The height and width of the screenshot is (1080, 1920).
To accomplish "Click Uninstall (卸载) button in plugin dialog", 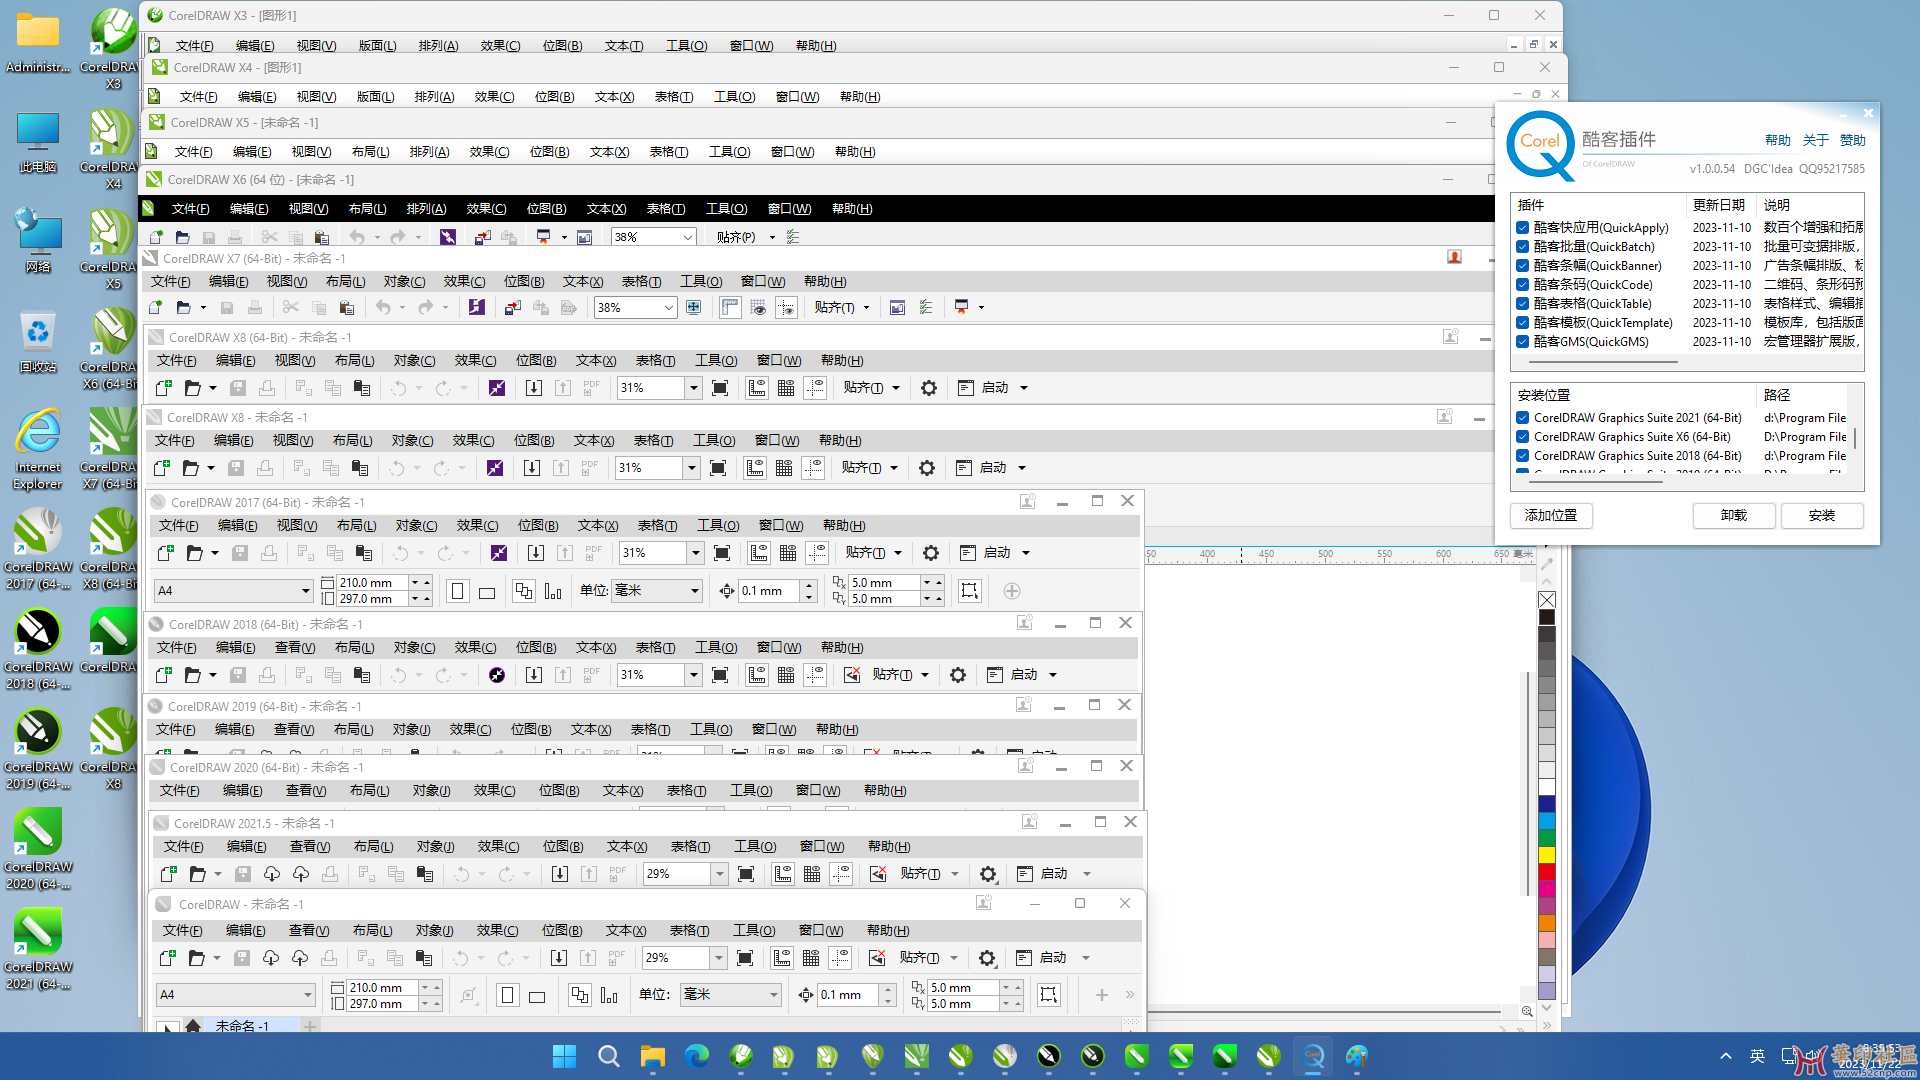I will coord(1734,516).
